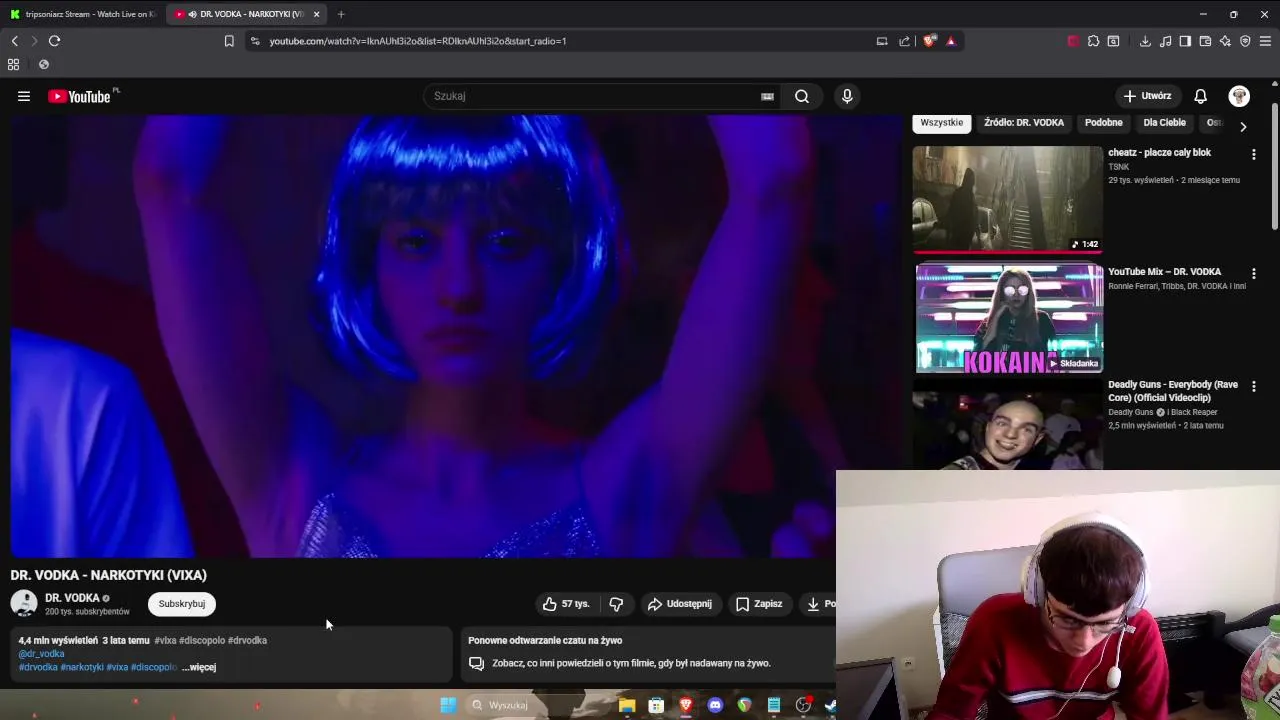
Task: Open the live chat replay panel
Action: click(x=648, y=654)
